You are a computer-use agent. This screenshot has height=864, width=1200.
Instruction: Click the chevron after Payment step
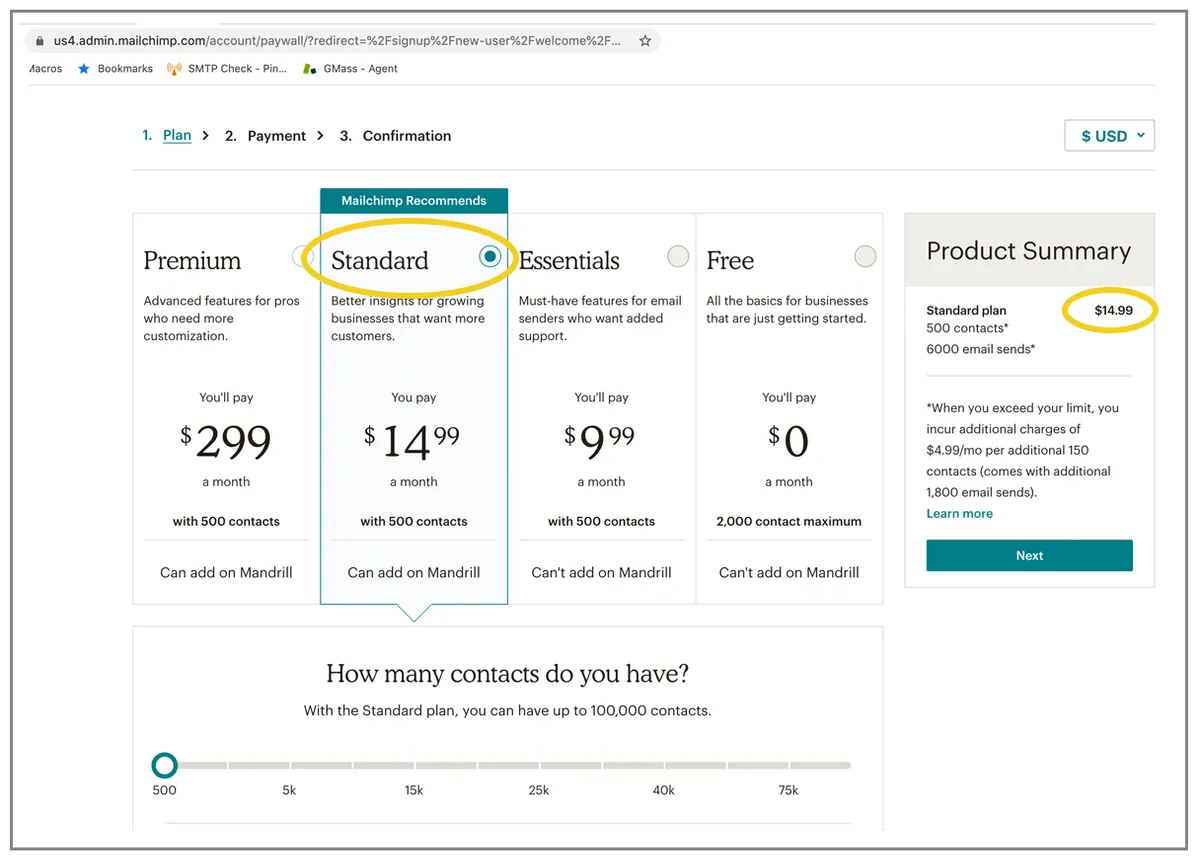[321, 135]
